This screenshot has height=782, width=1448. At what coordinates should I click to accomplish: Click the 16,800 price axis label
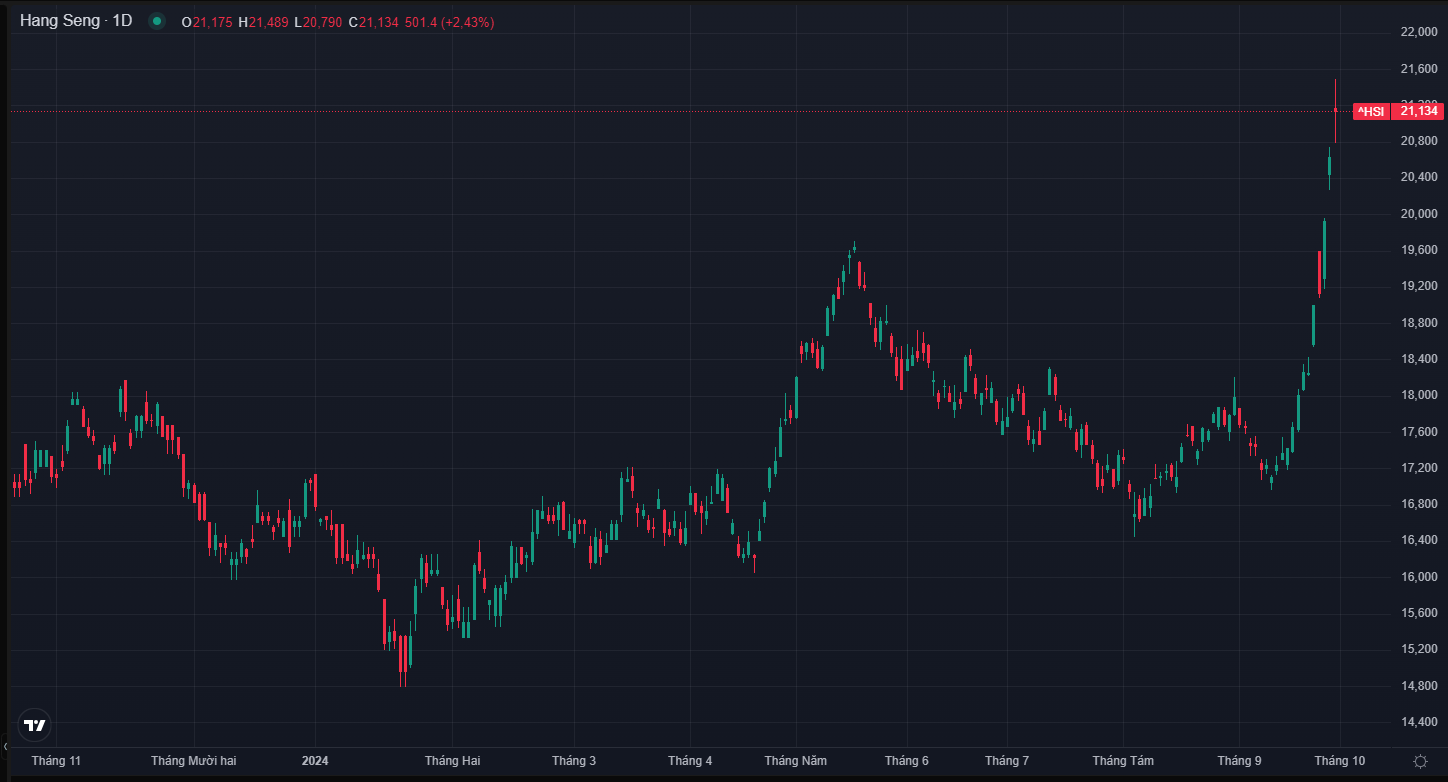(x=1419, y=504)
